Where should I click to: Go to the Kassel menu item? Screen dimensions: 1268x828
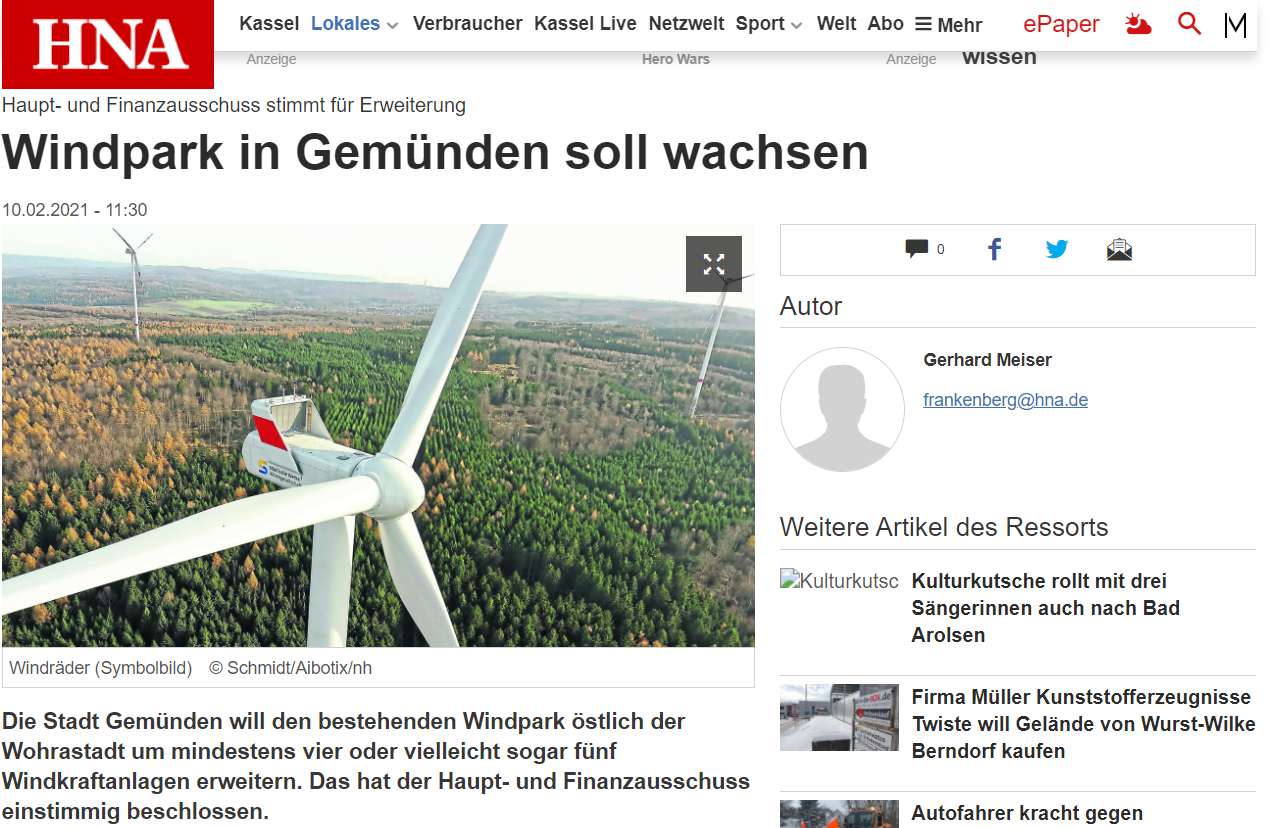(x=269, y=23)
